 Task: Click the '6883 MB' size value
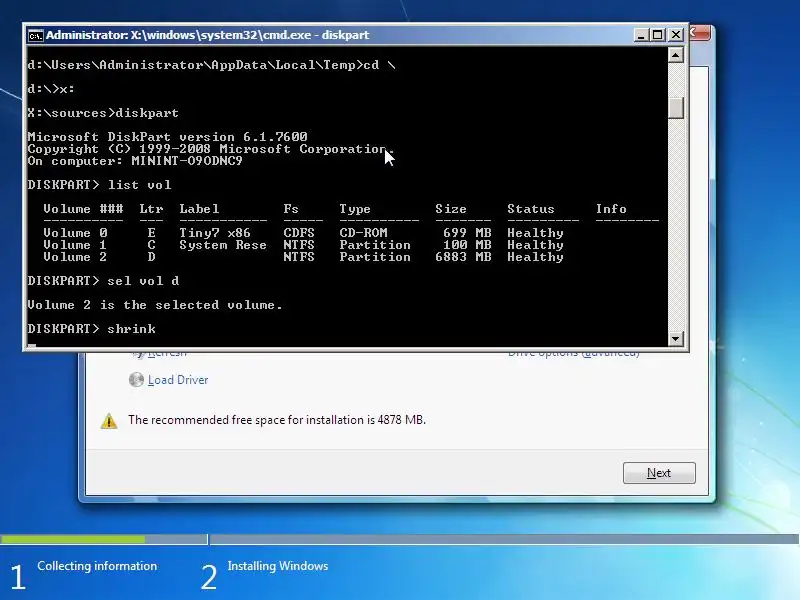463,257
